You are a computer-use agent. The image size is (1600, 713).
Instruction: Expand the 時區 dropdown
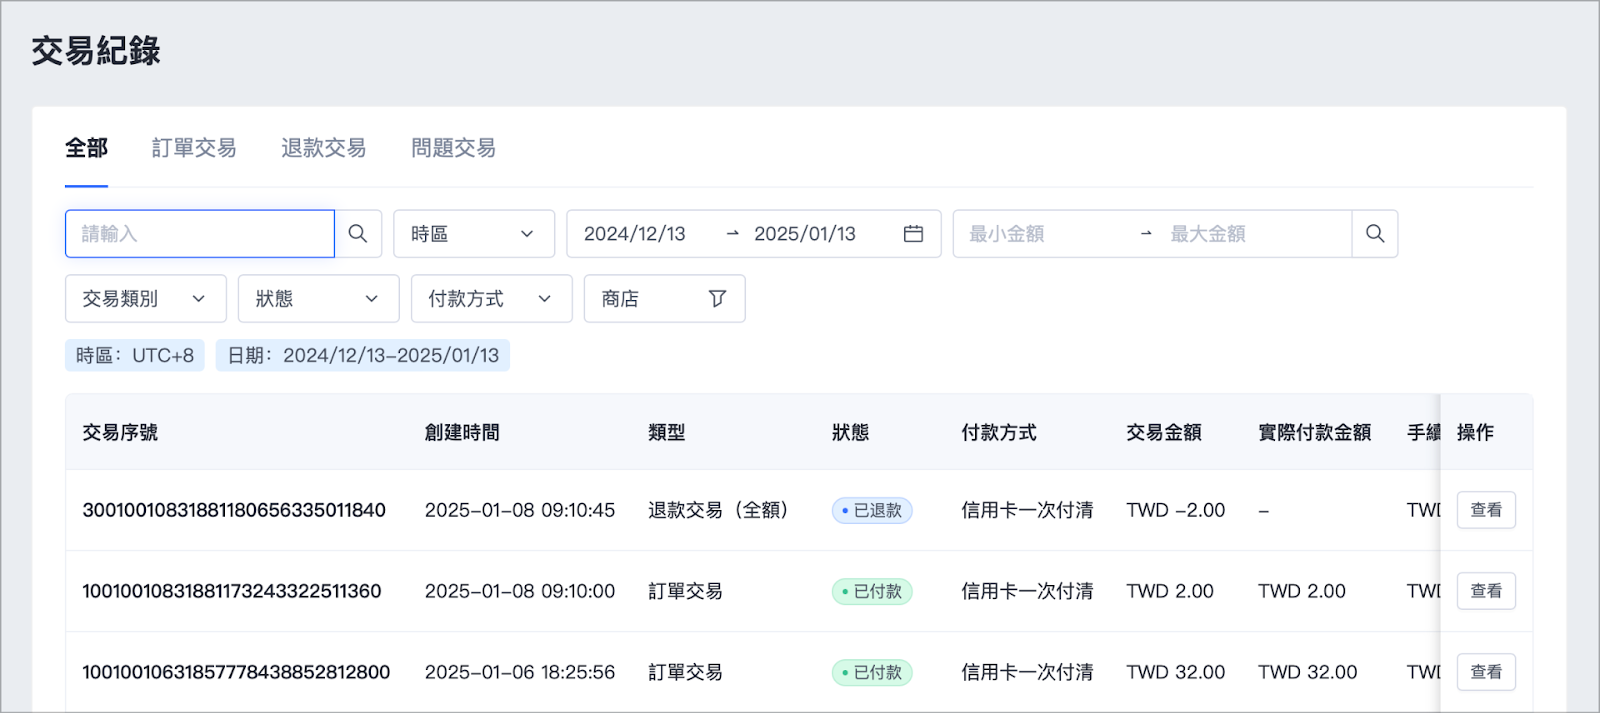(474, 234)
